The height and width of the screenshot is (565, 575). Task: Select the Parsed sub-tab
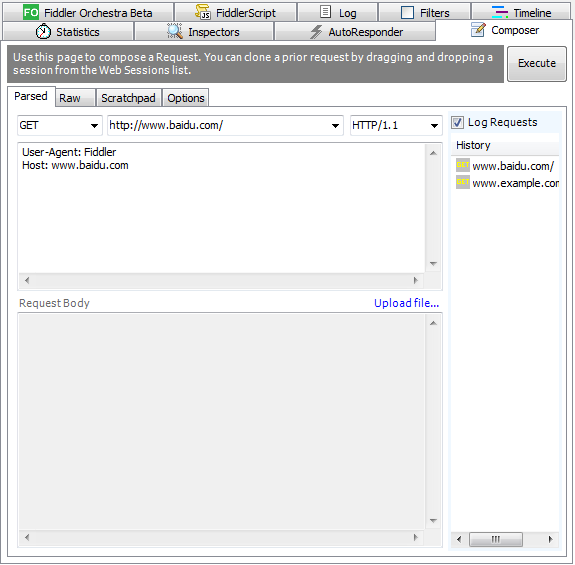pyautogui.click(x=31, y=96)
